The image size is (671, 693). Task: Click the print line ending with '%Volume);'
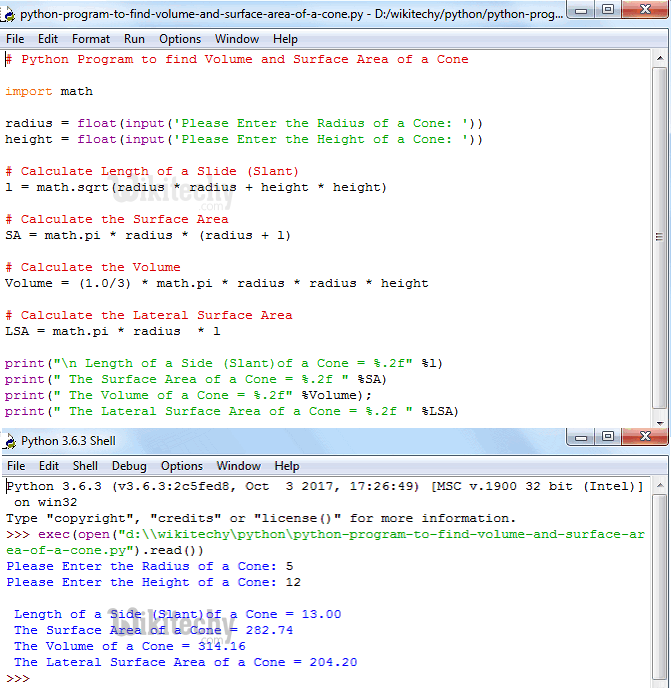(188, 395)
